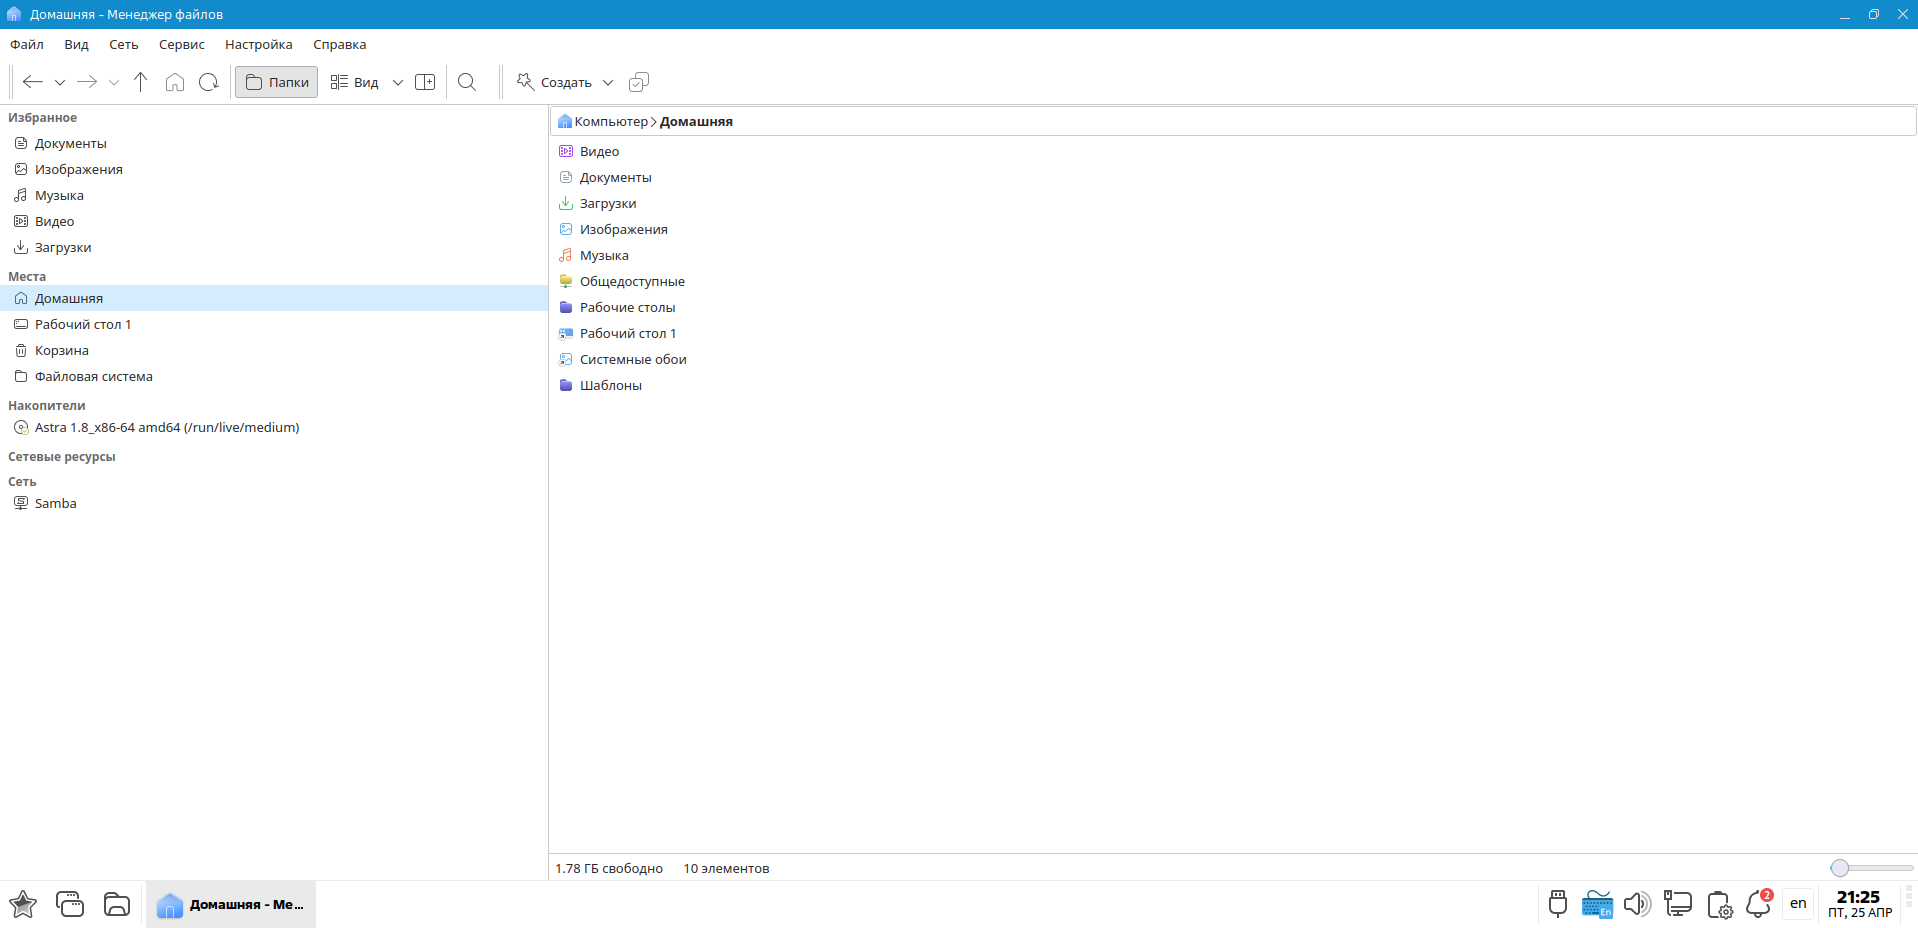The height and width of the screenshot is (928, 1918).
Task: Navigate up to the parent folder
Action: (140, 82)
